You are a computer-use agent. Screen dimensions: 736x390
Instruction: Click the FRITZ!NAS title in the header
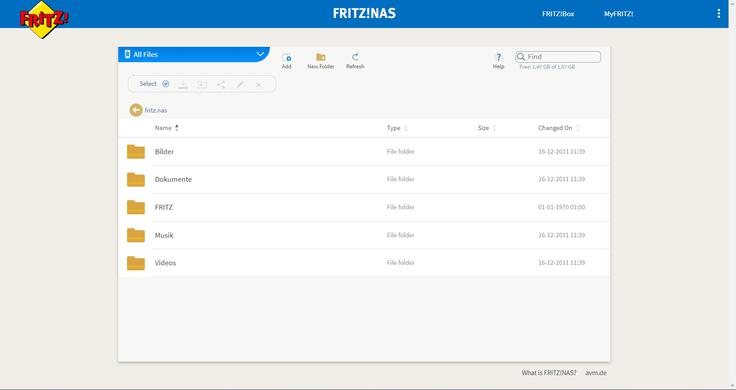tap(364, 13)
